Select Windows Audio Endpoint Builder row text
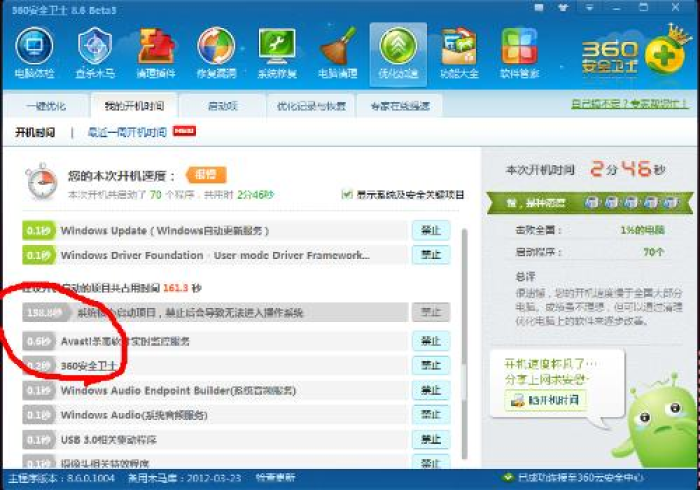The image size is (700, 490). pyautogui.click(x=178, y=390)
